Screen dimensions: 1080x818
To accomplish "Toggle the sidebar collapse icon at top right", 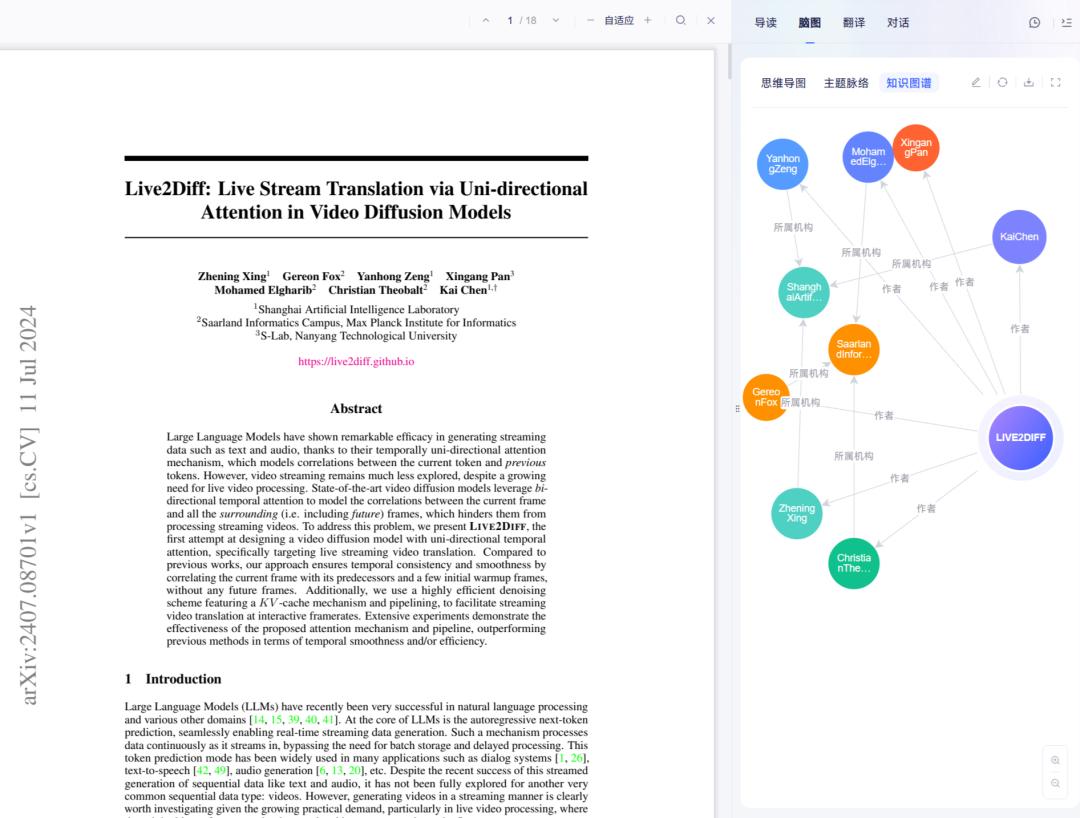I will [1066, 22].
